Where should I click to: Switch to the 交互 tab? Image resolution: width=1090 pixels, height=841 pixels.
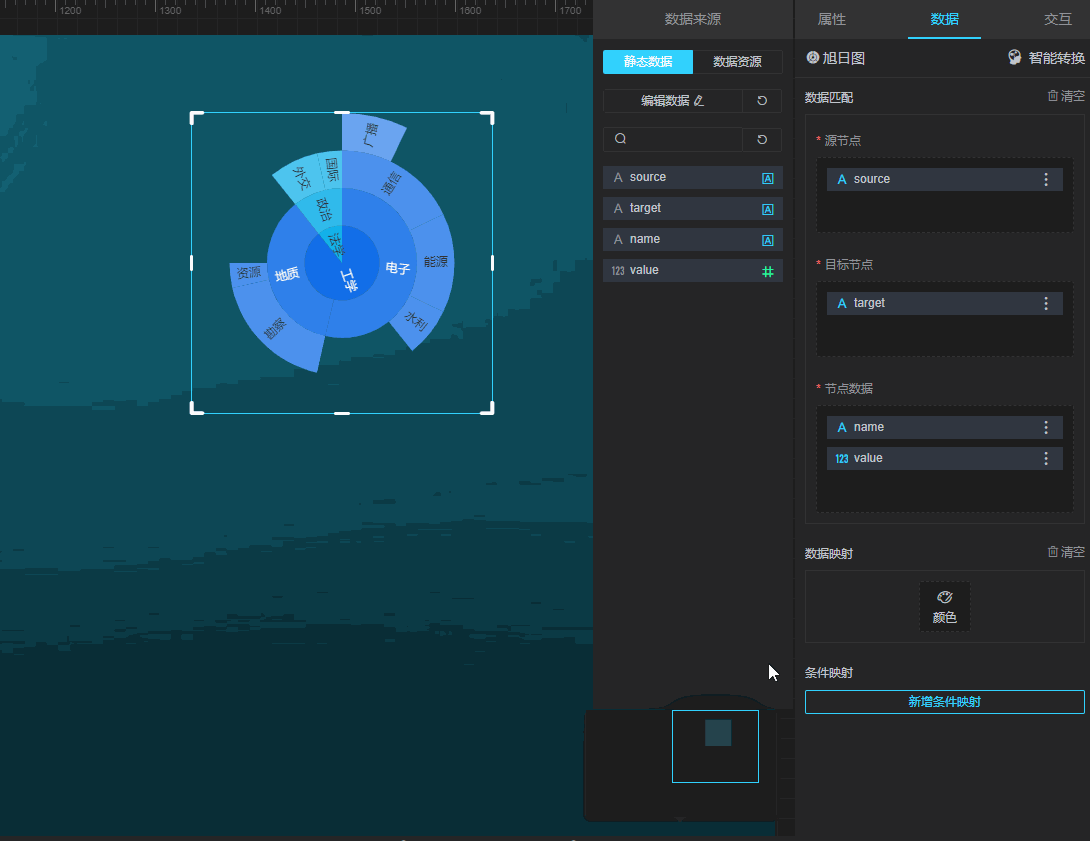(x=1057, y=19)
